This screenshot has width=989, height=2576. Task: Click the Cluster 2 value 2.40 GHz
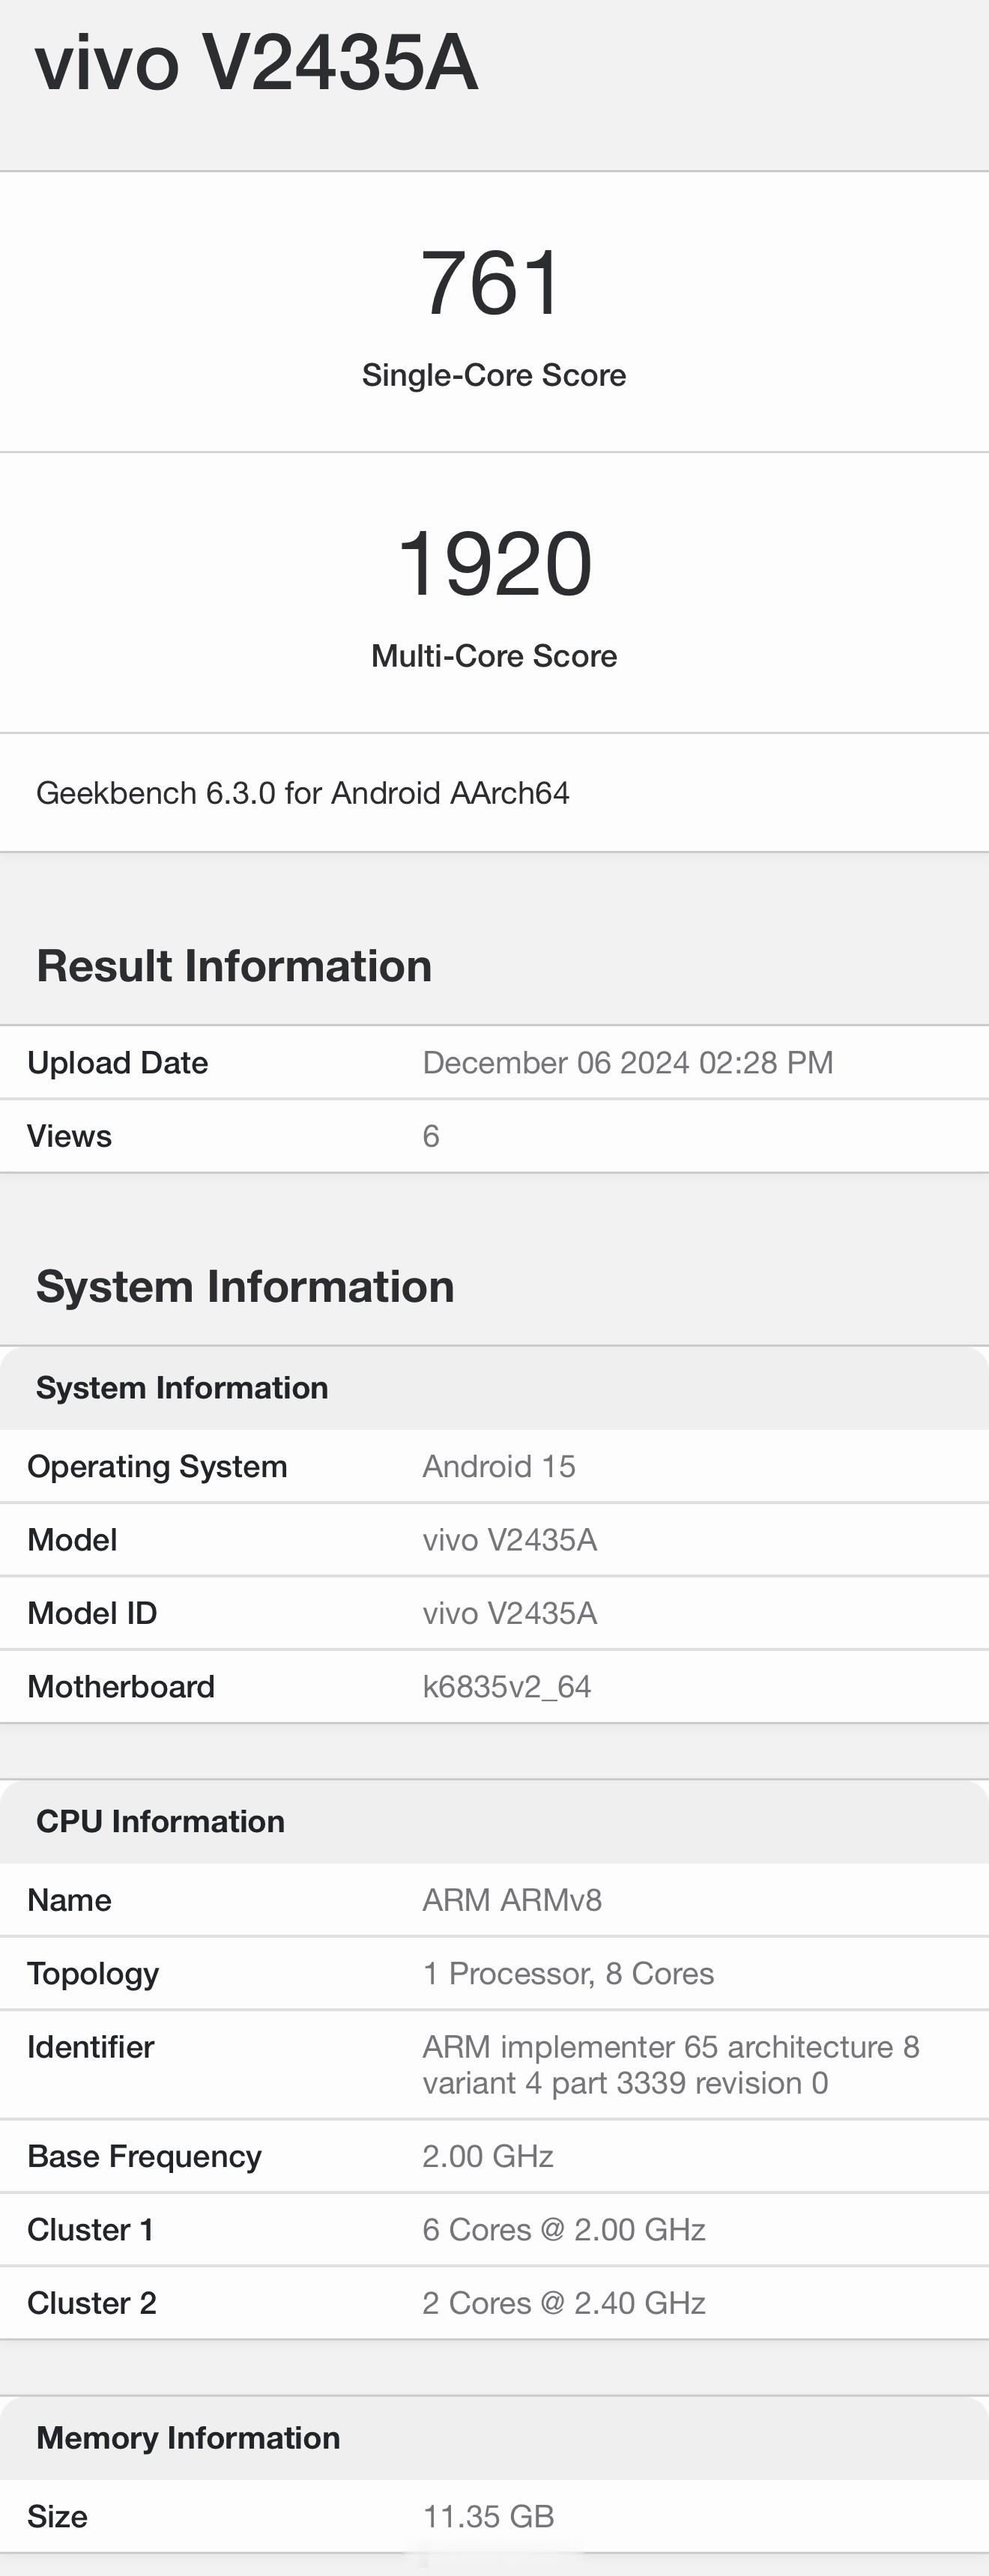coord(564,2303)
